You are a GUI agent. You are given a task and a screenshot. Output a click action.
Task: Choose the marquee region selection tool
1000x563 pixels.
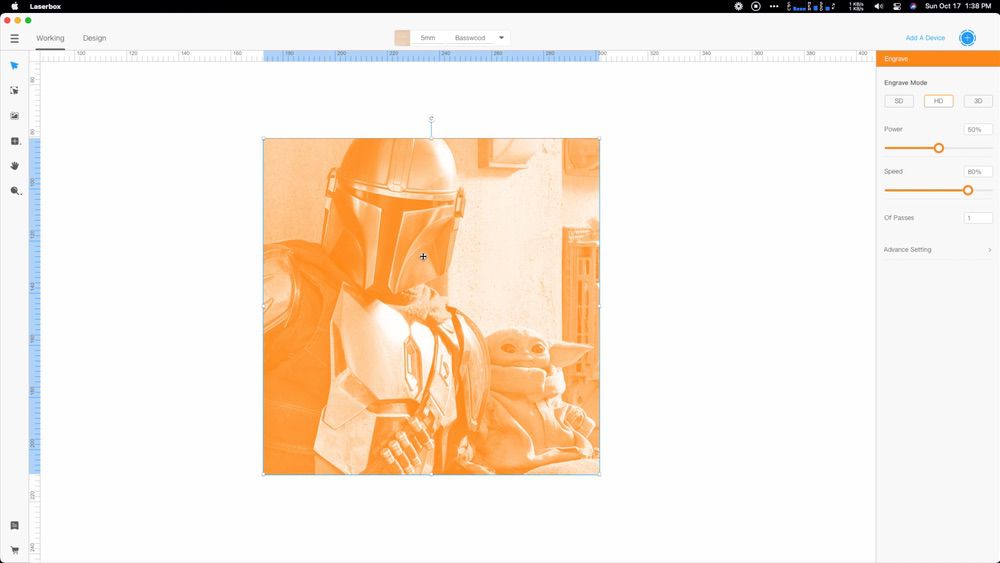[x=14, y=91]
